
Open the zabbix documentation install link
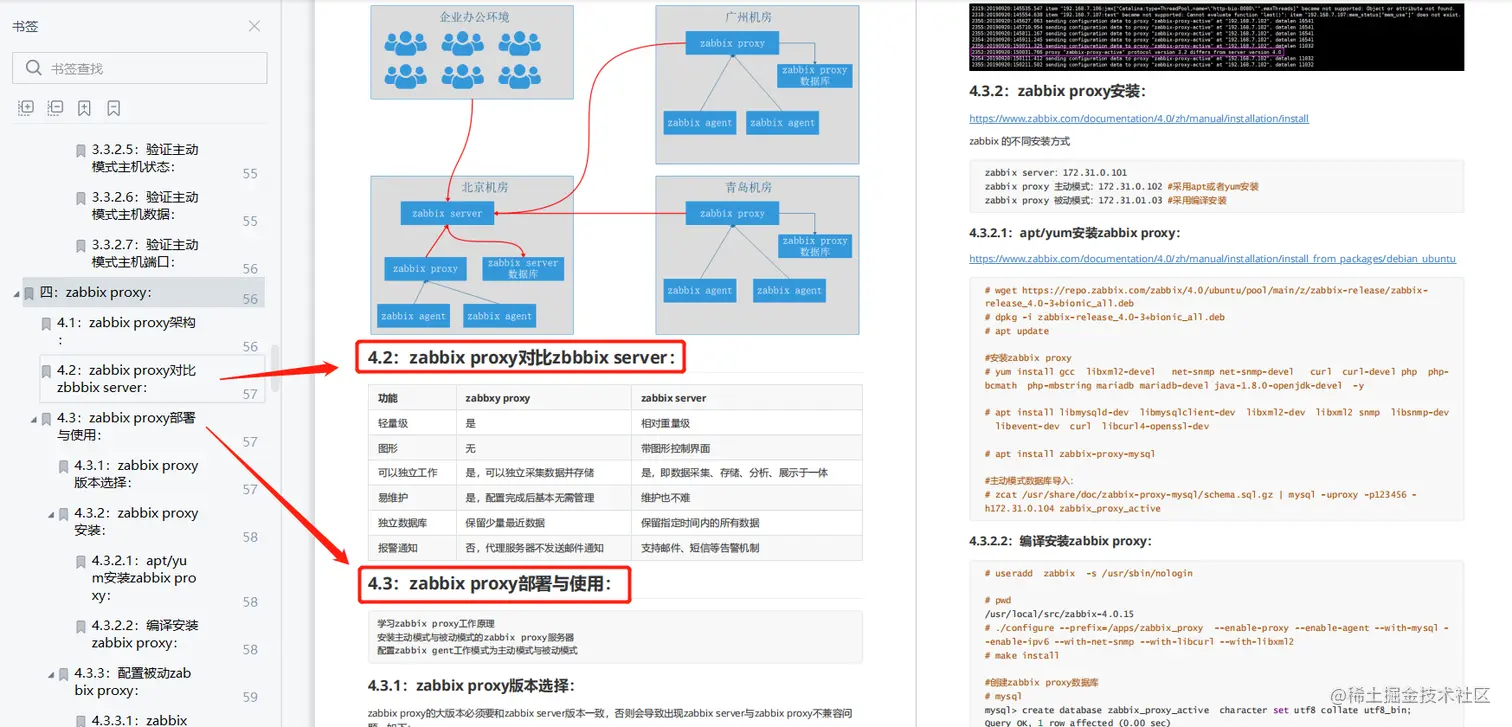pos(1139,118)
